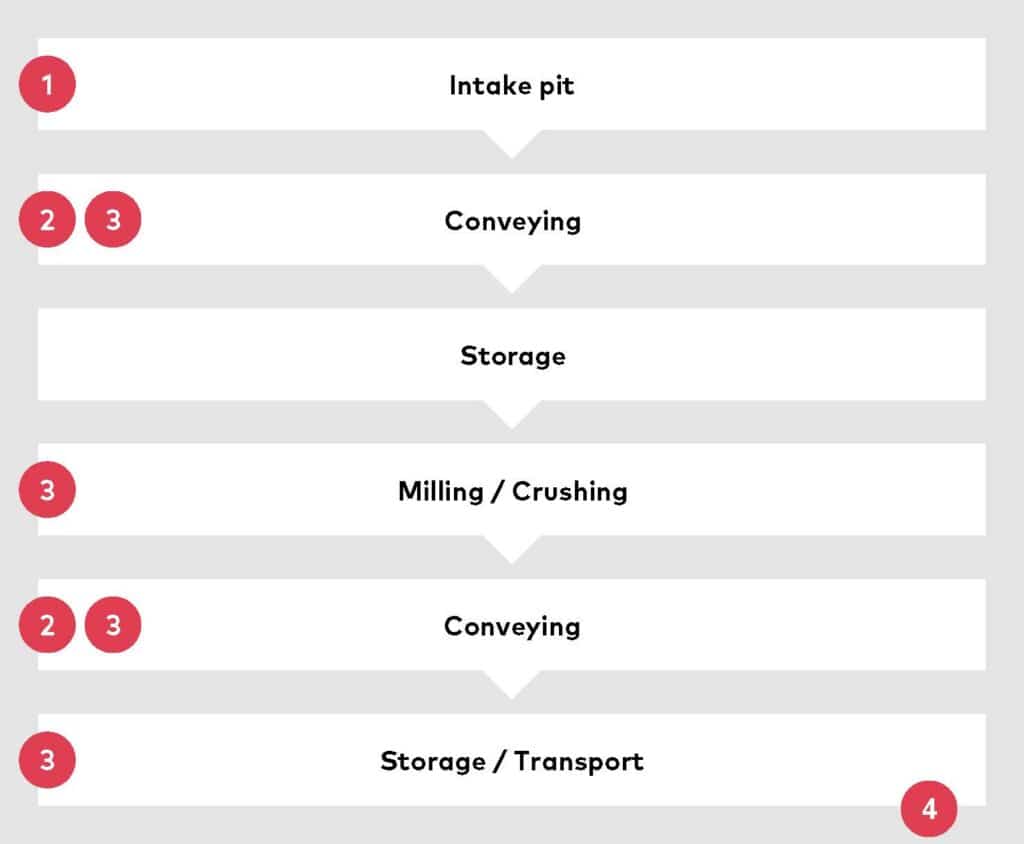
Task: Click the arrow below the Storage step
Action: [512, 414]
